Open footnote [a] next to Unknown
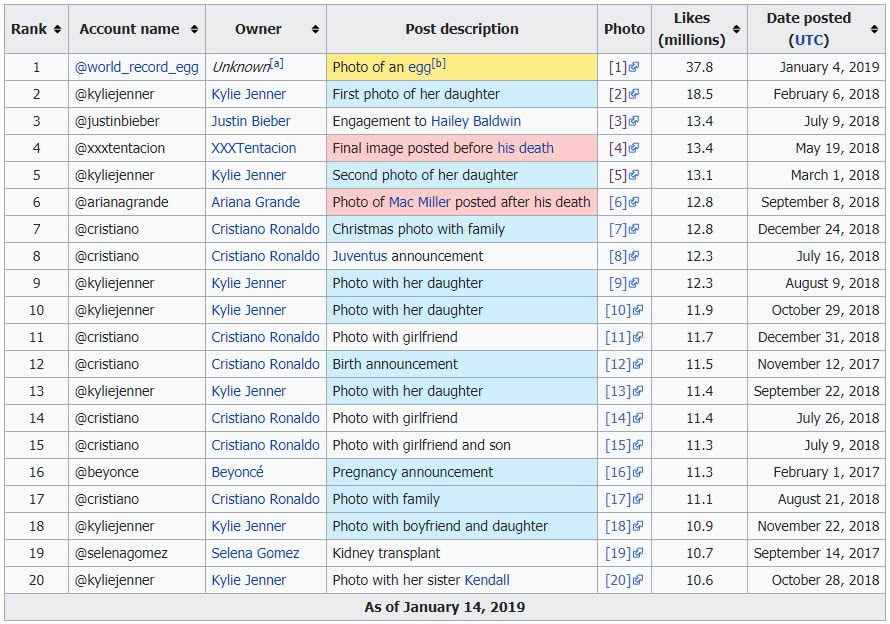890x624 pixels. click(x=276, y=62)
